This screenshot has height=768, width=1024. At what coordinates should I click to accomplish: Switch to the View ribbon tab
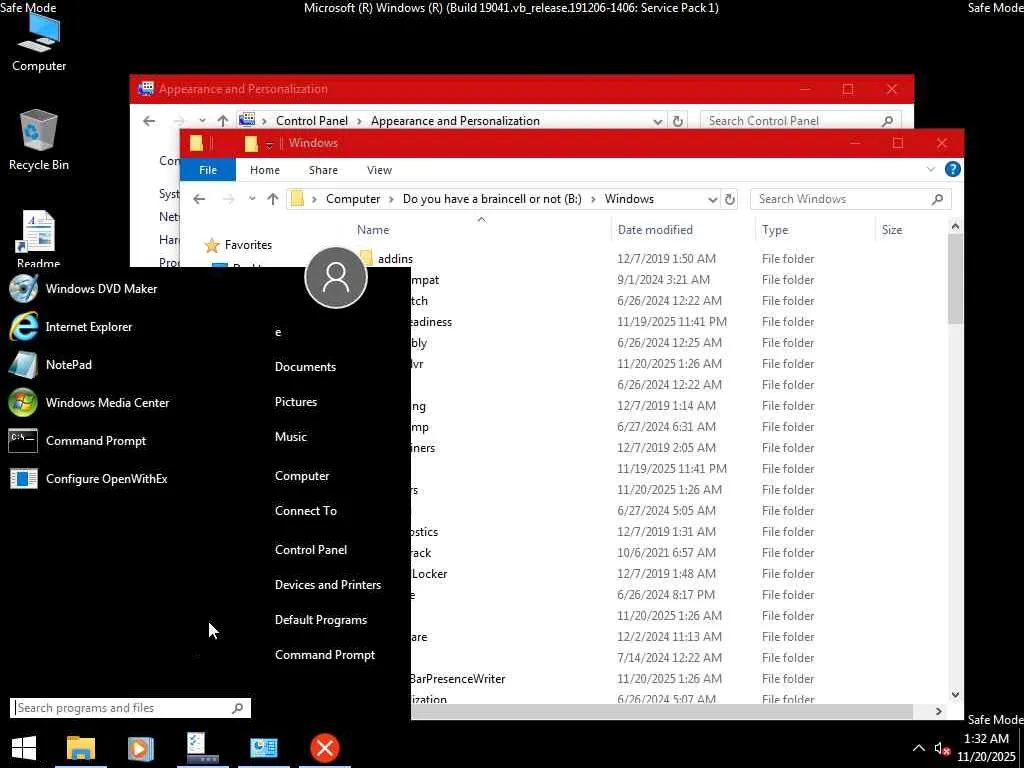[x=379, y=170]
